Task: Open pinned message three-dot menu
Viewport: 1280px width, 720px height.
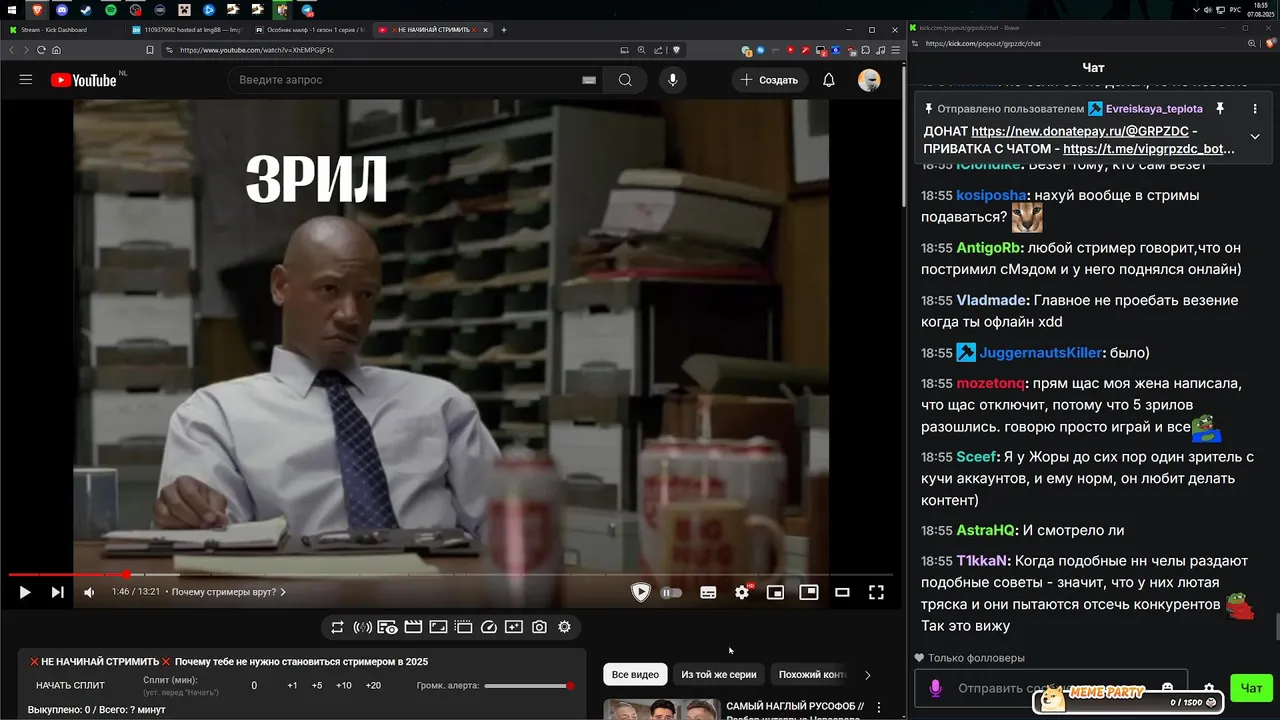Action: (1255, 108)
